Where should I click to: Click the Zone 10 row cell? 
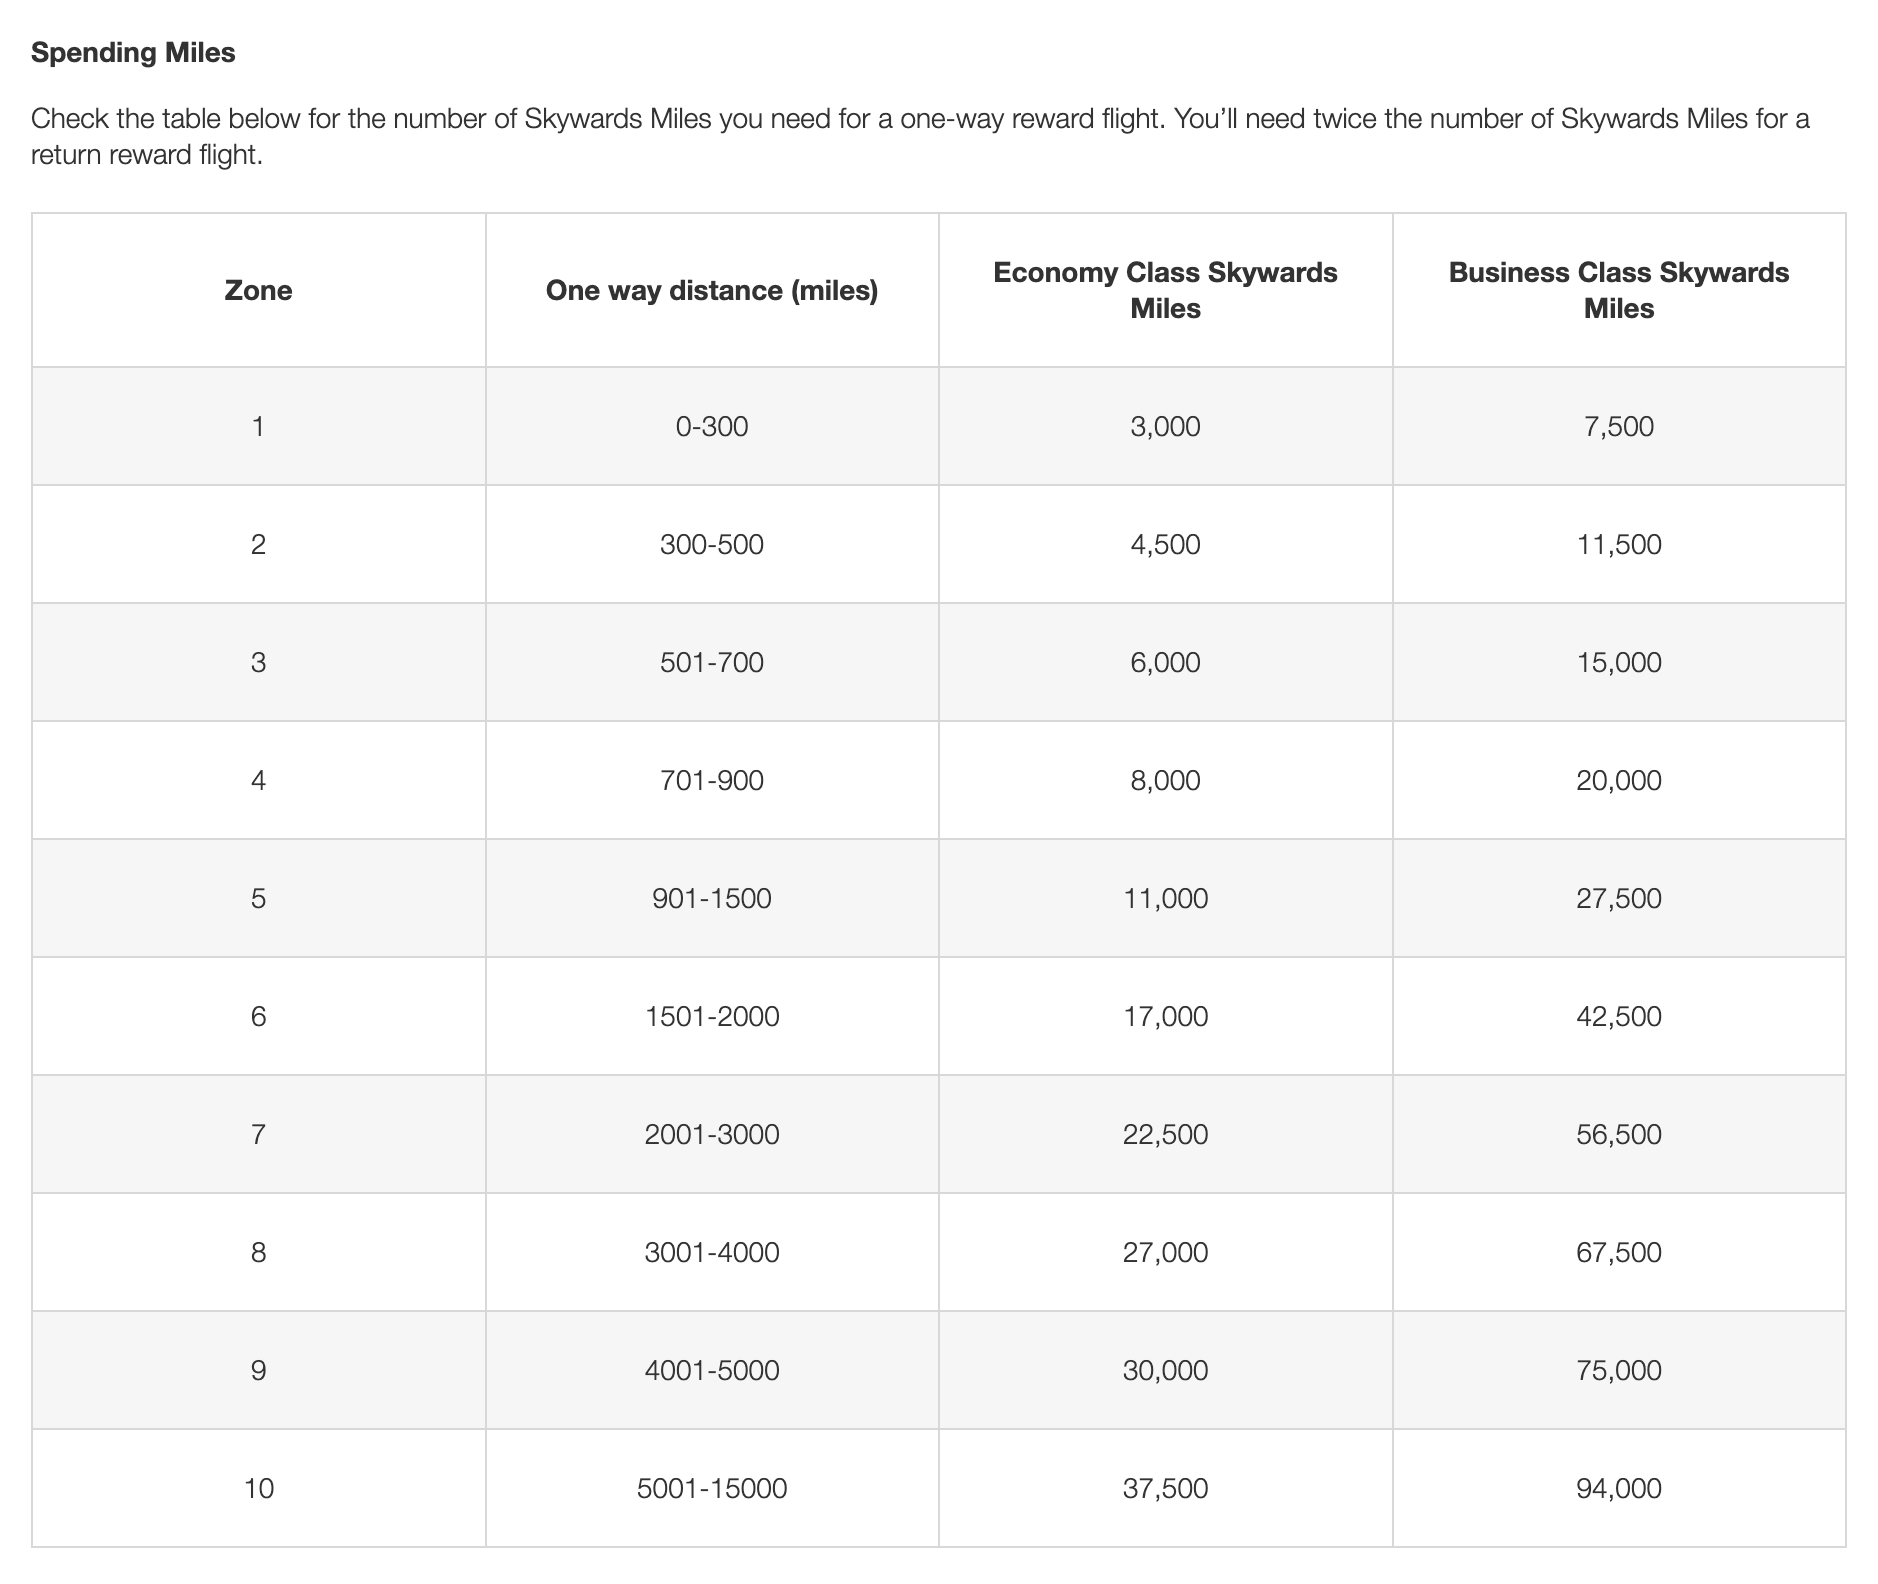pyautogui.click(x=258, y=1488)
